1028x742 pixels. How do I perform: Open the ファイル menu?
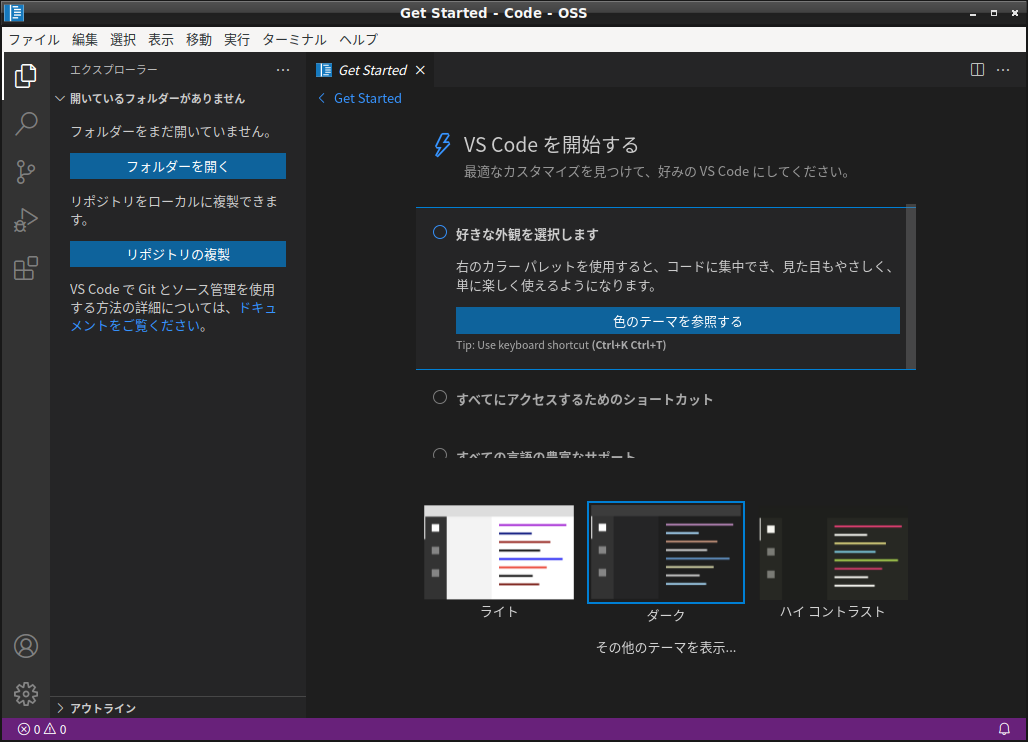(x=34, y=39)
